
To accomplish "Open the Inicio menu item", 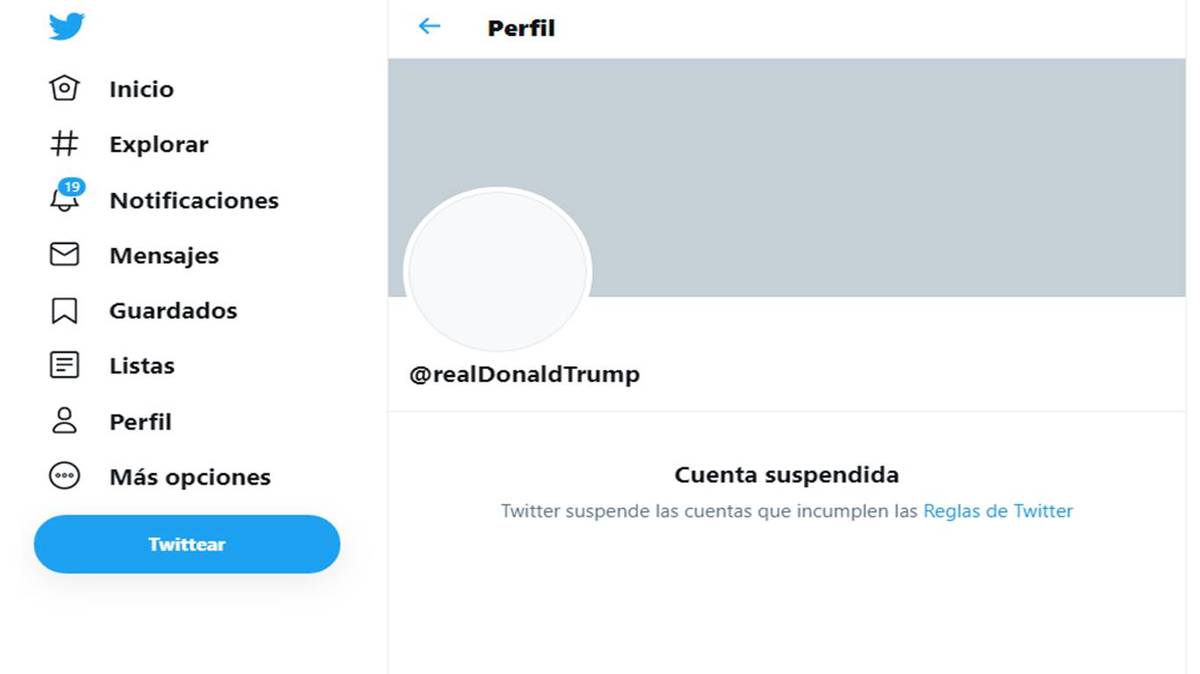I will [x=141, y=89].
